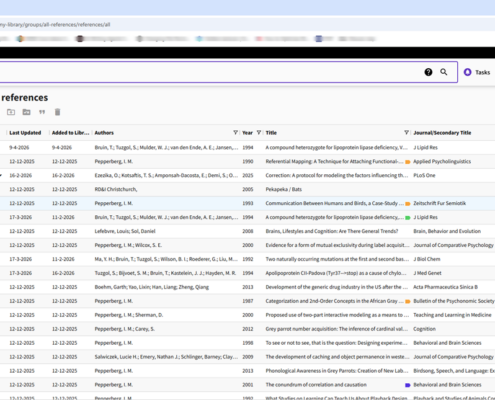Screen dimensions: 495x400
Task: Select Two naturally occurring mutations title
Action: click(x=337, y=259)
